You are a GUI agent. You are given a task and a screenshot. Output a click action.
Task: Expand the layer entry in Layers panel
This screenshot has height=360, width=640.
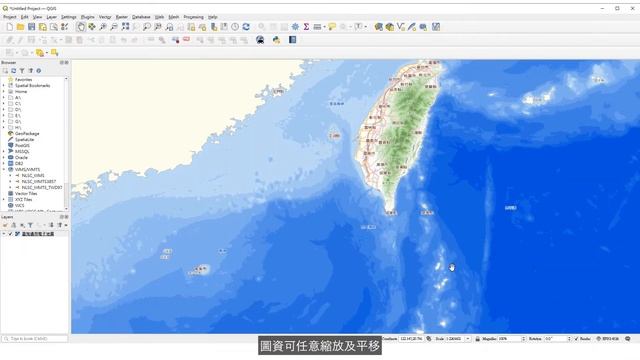(4, 234)
